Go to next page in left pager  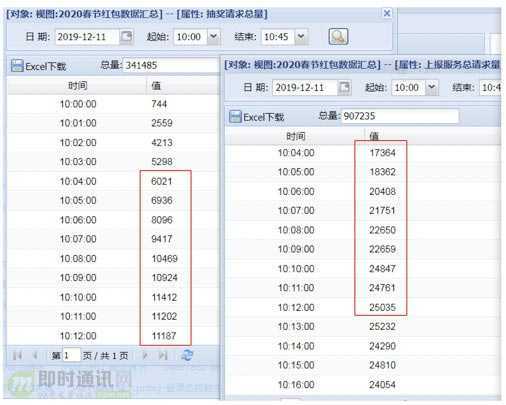coord(145,356)
